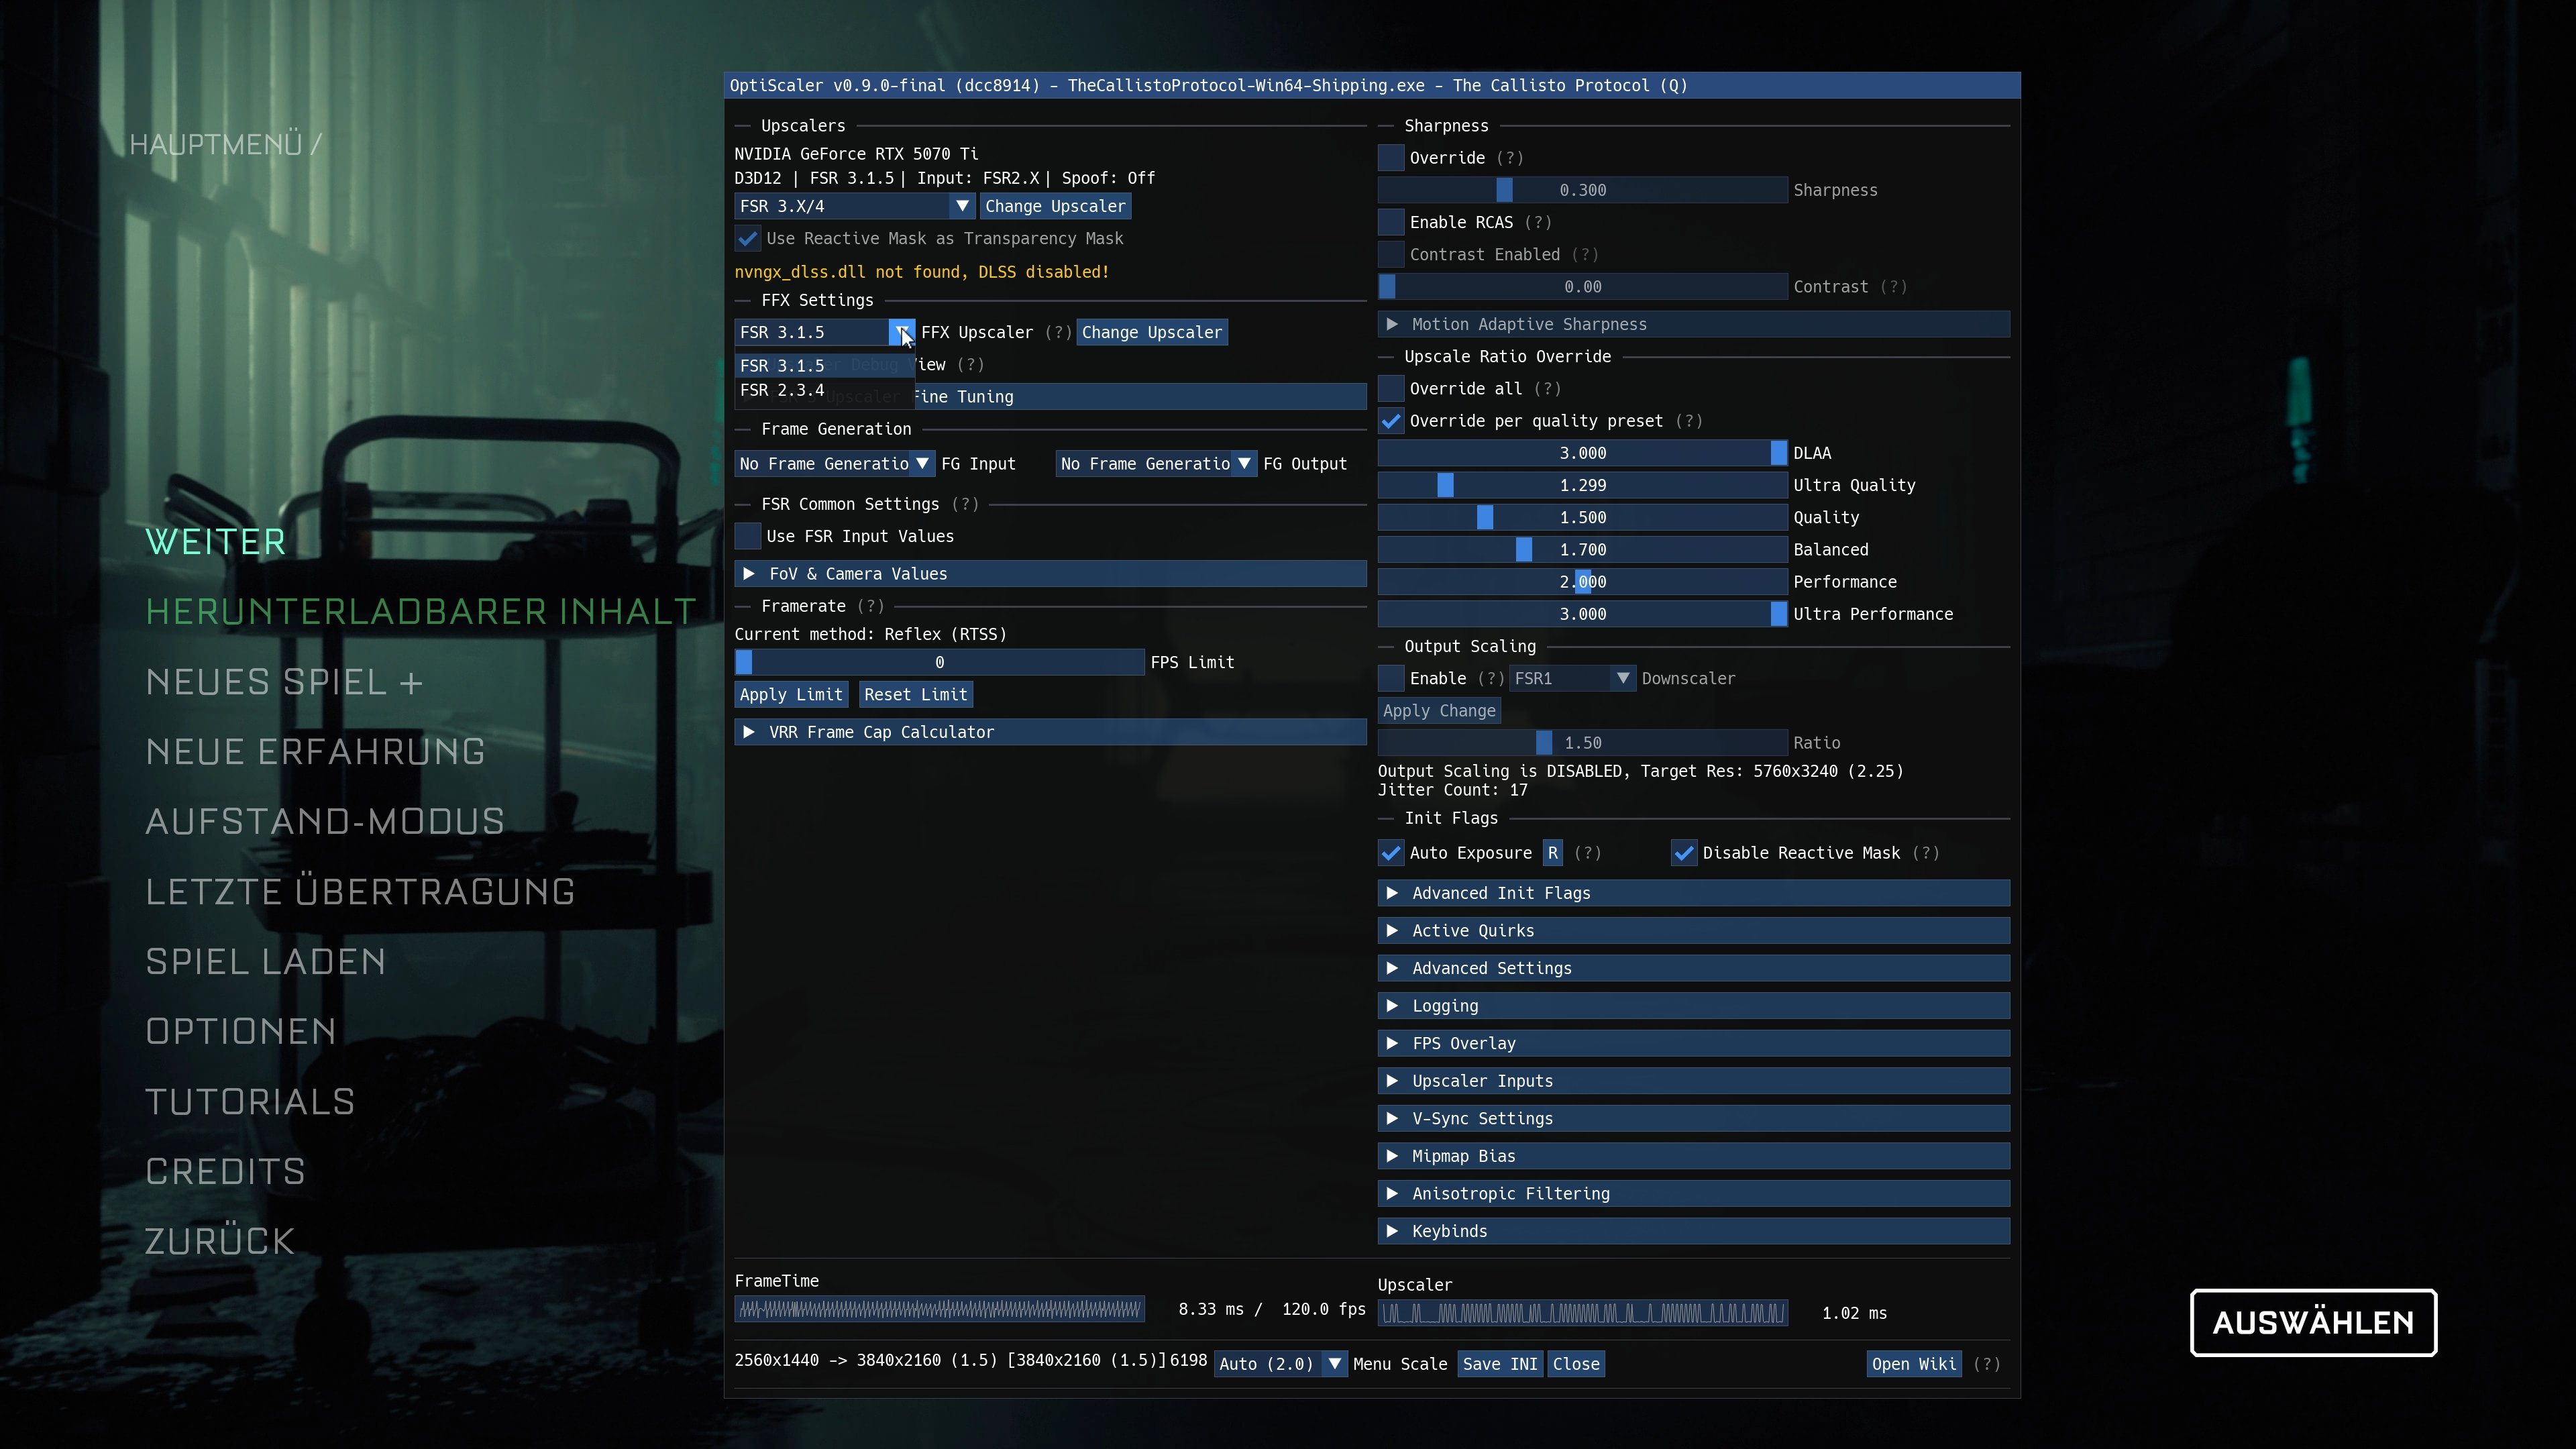Expand Motion Adaptive Sharpness arrow

point(1392,324)
